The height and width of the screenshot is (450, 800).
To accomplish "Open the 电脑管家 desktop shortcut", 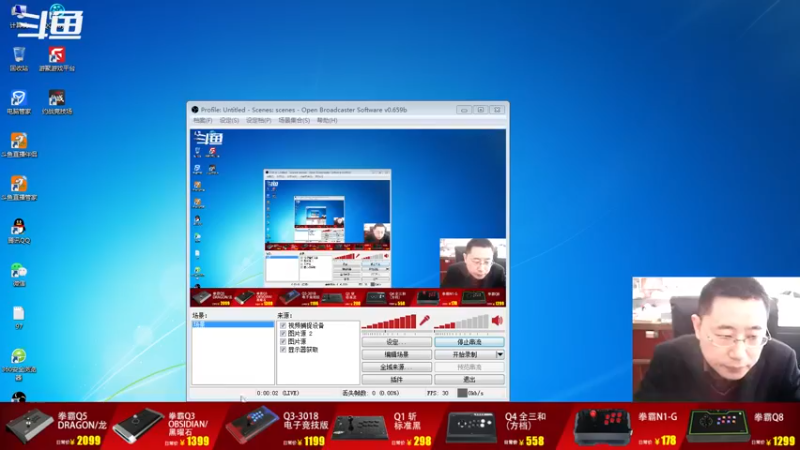I will [19, 102].
